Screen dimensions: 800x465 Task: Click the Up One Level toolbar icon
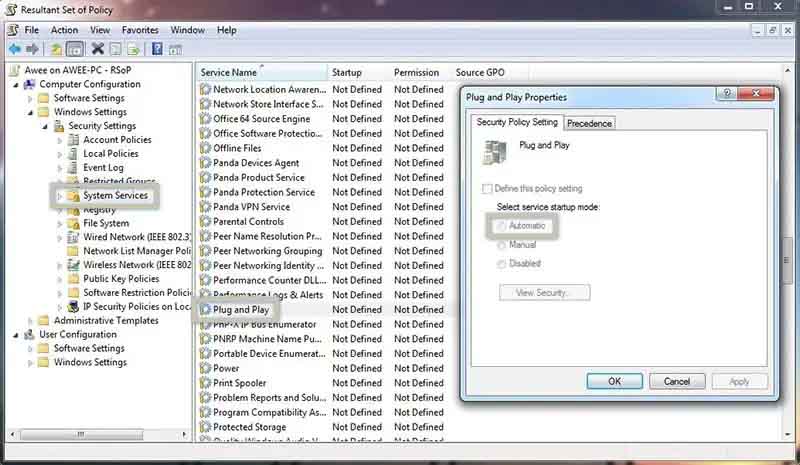click(56, 49)
